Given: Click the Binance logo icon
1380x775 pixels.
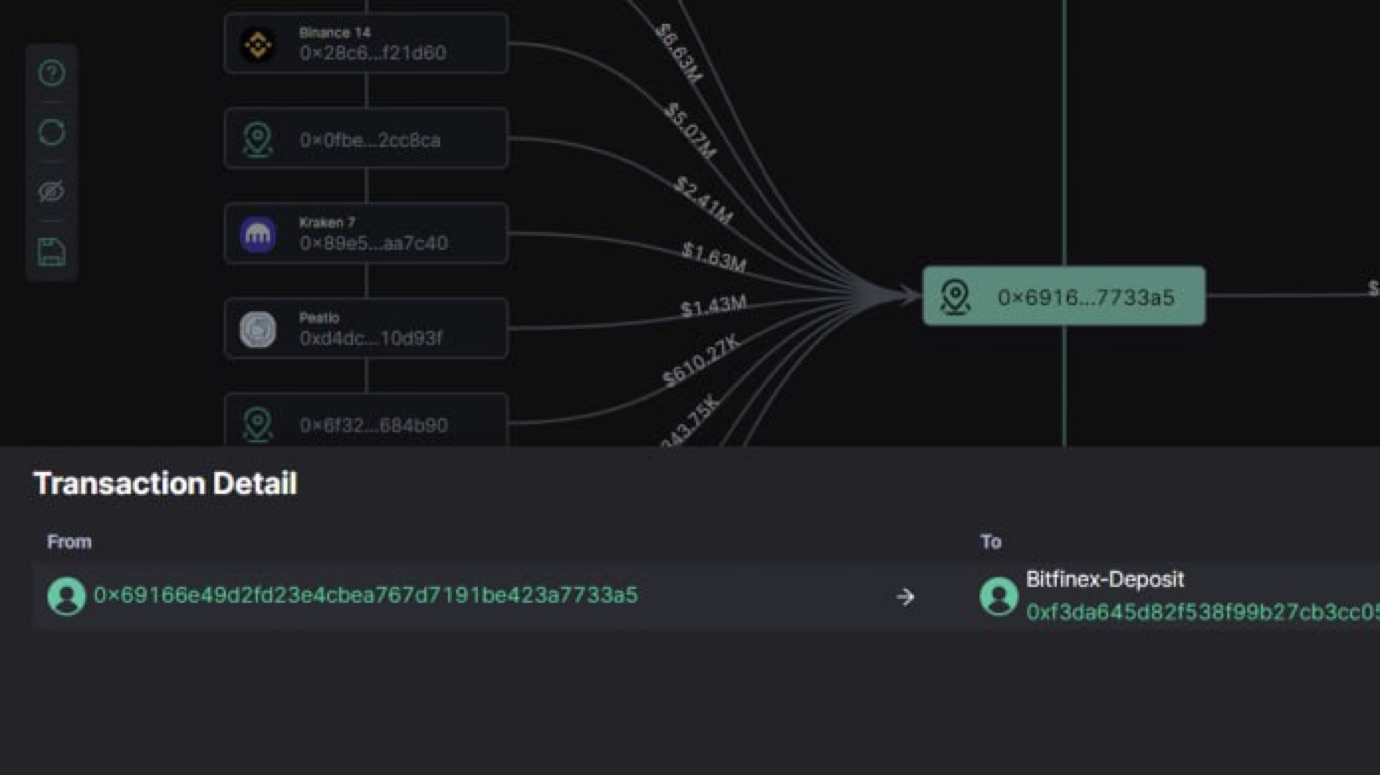Looking at the screenshot, I should click(258, 44).
